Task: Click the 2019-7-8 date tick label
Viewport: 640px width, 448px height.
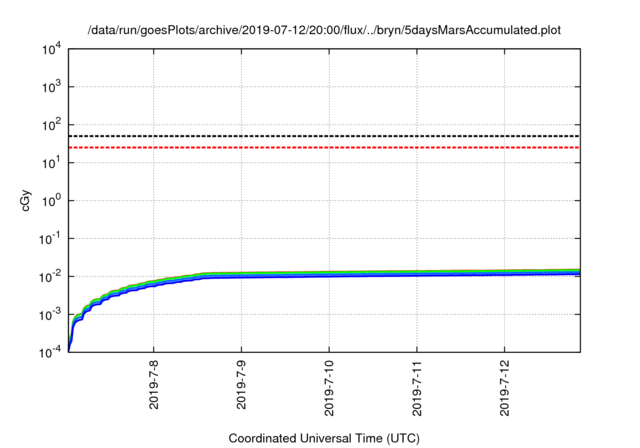Action: click(153, 385)
